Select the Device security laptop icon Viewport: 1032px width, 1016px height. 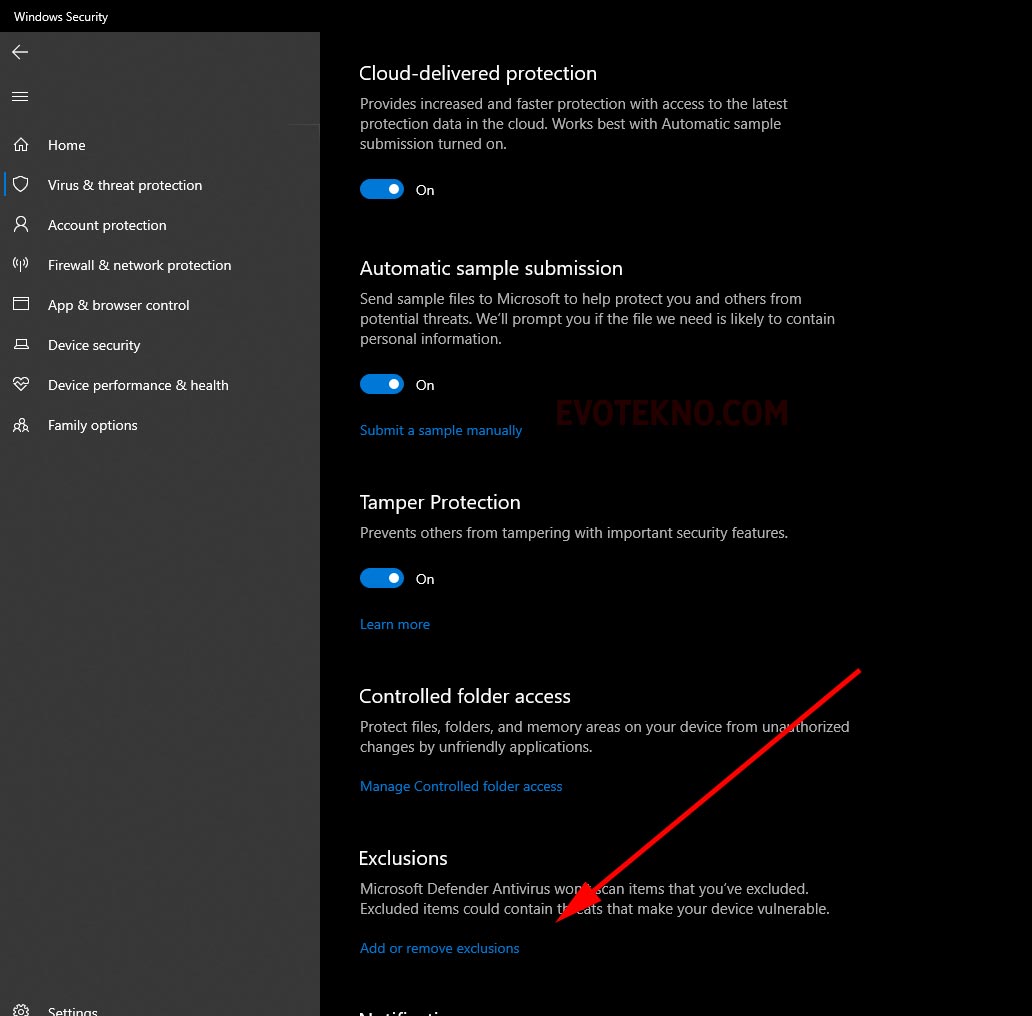pos(21,345)
